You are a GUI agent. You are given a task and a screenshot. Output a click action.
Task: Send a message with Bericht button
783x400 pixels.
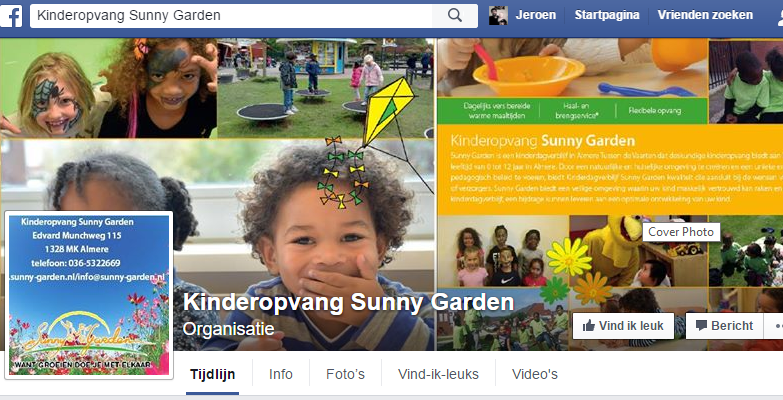point(724,326)
